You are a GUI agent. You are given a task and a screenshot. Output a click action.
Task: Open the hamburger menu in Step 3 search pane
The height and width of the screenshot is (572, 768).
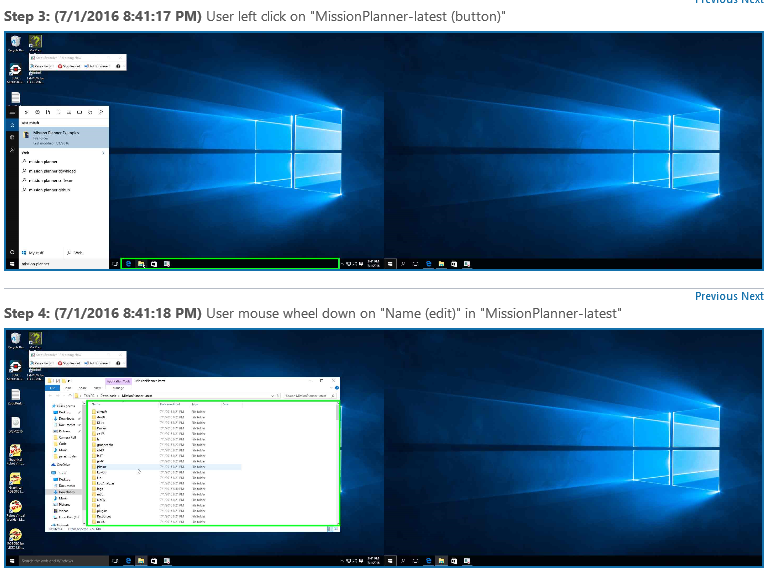click(12, 112)
